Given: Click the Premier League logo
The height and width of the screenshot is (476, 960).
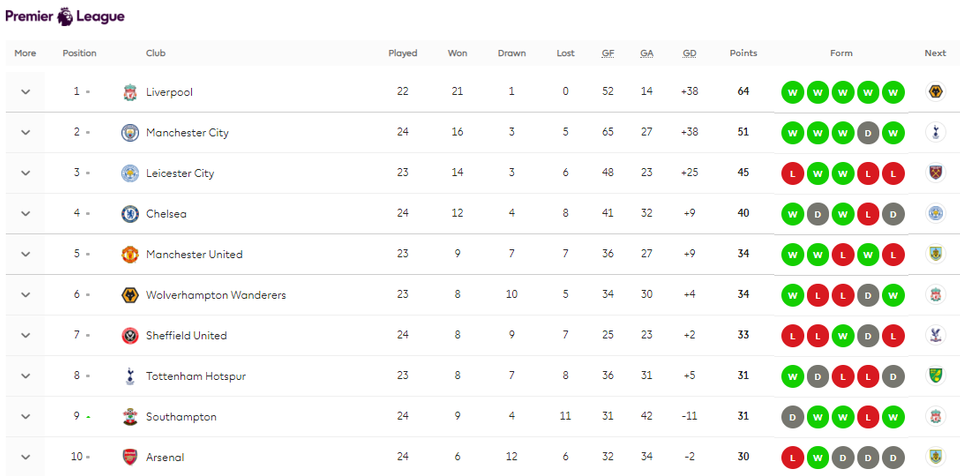Looking at the screenshot, I should pyautogui.click(x=65, y=17).
